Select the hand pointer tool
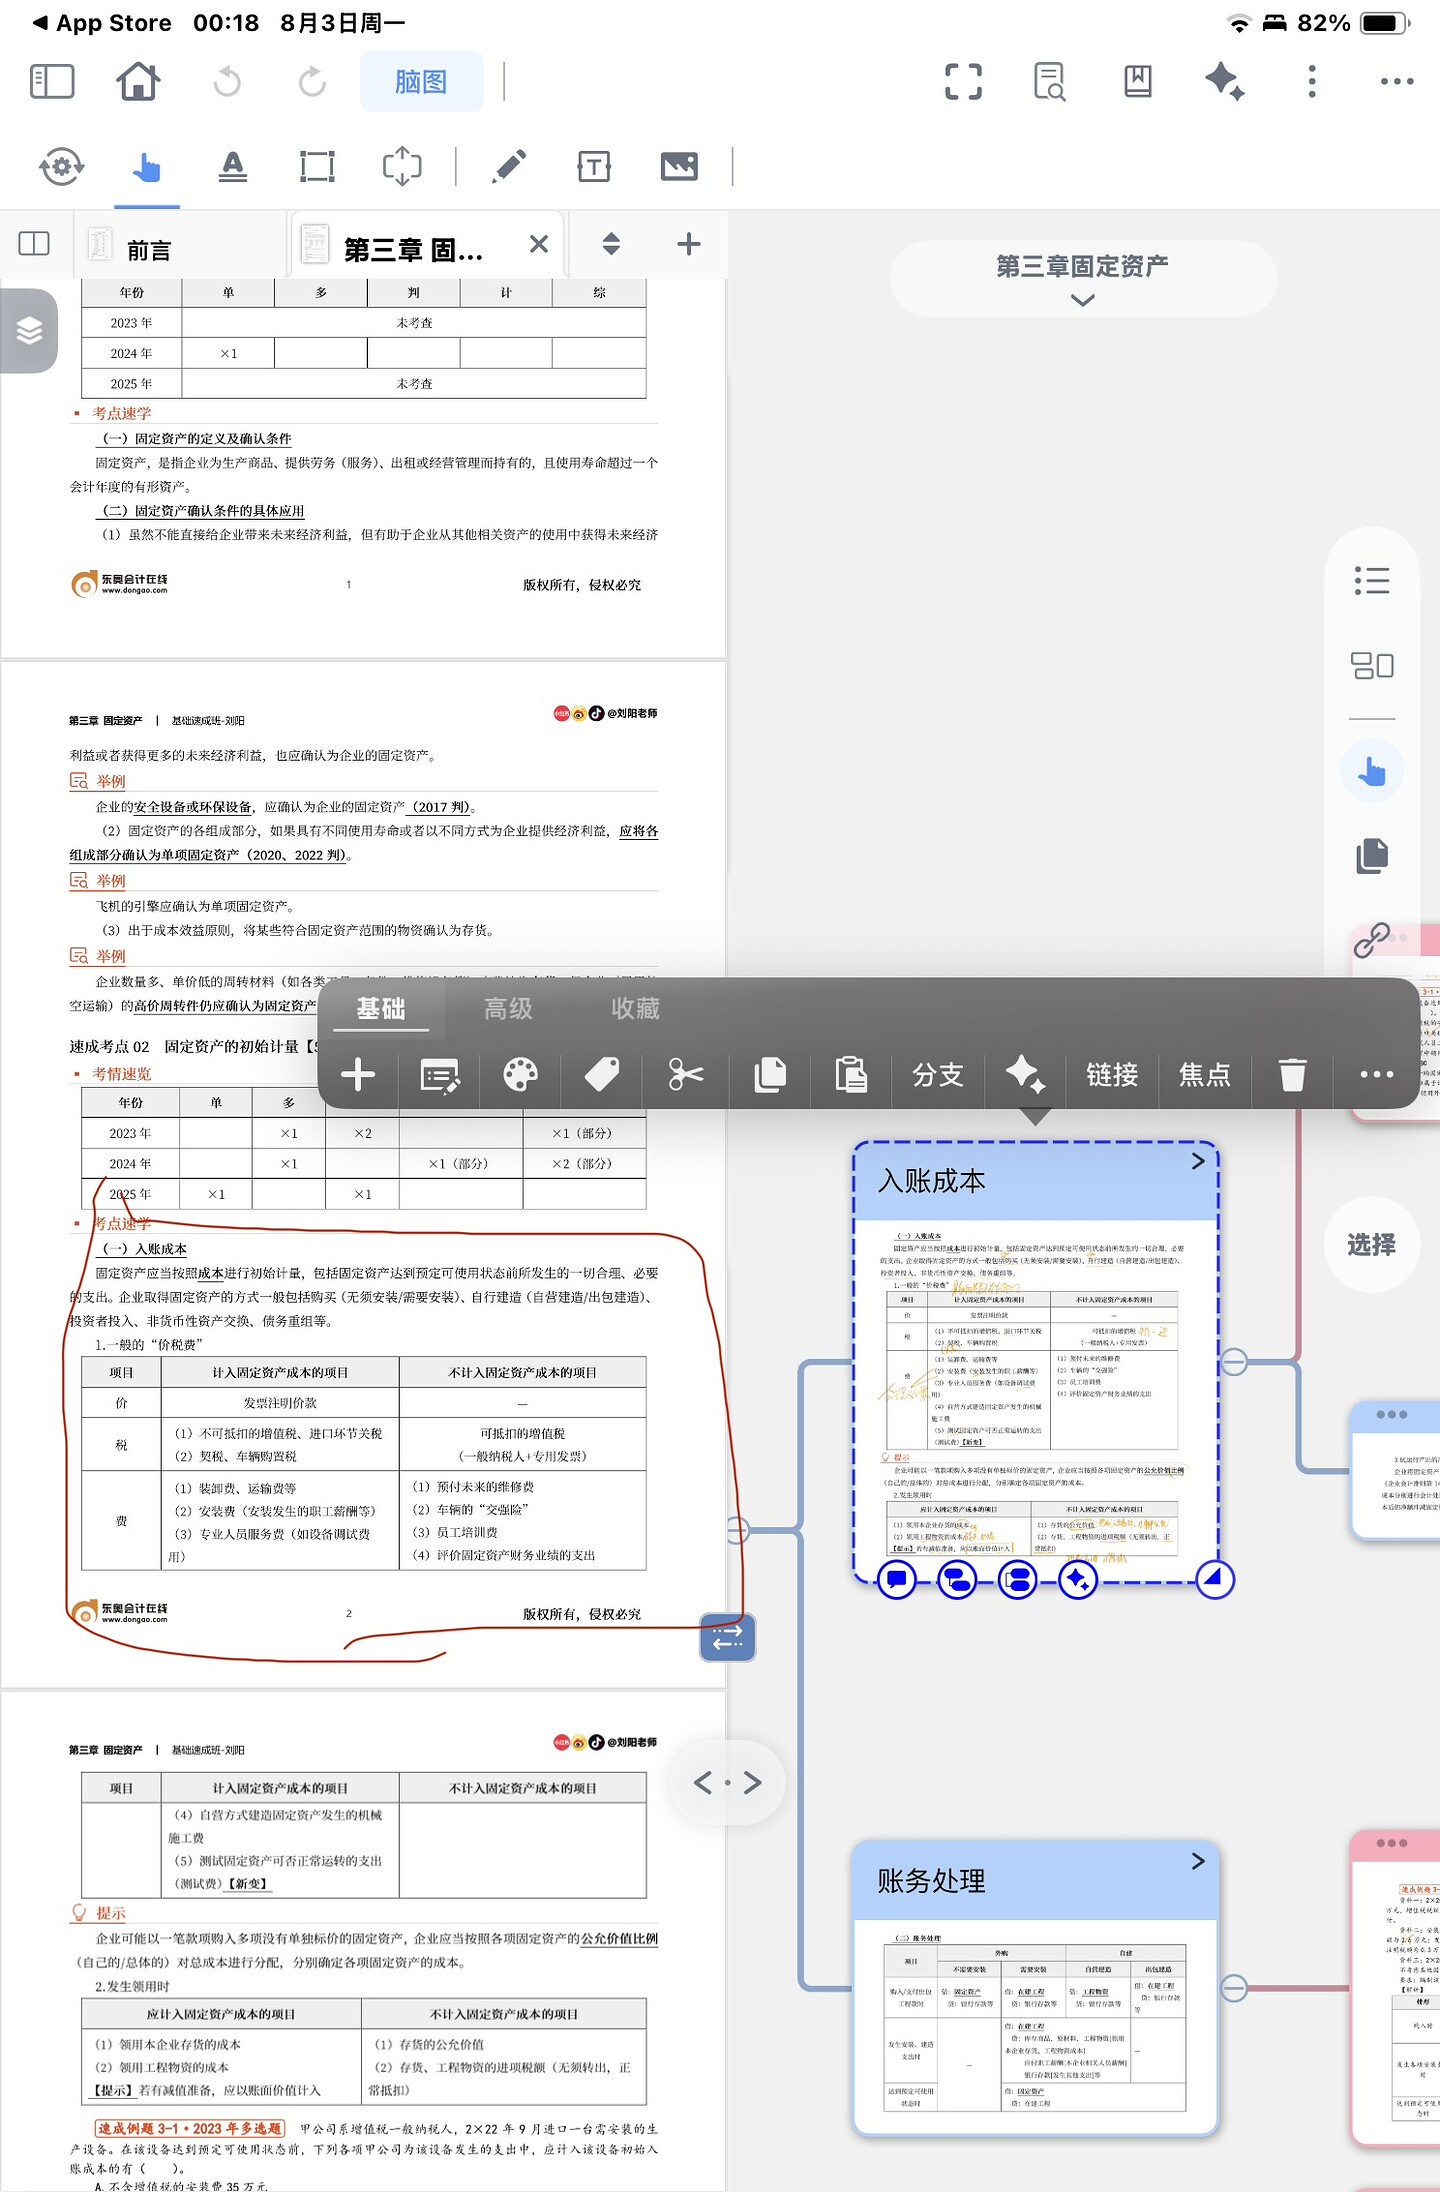This screenshot has width=1440, height=2192. pyautogui.click(x=147, y=166)
